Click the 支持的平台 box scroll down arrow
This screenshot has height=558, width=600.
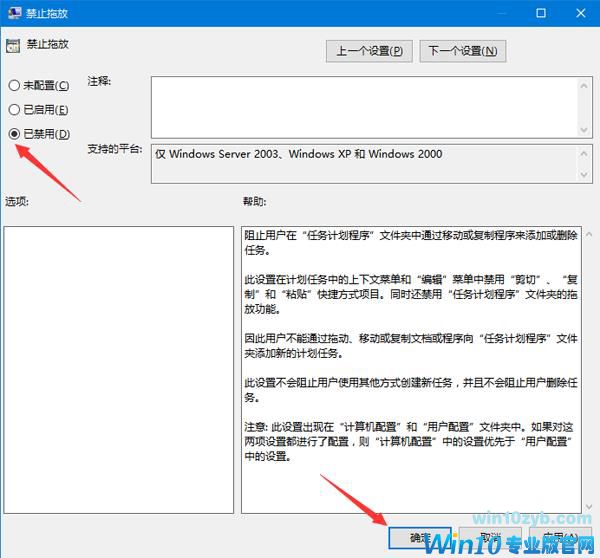click(x=584, y=175)
